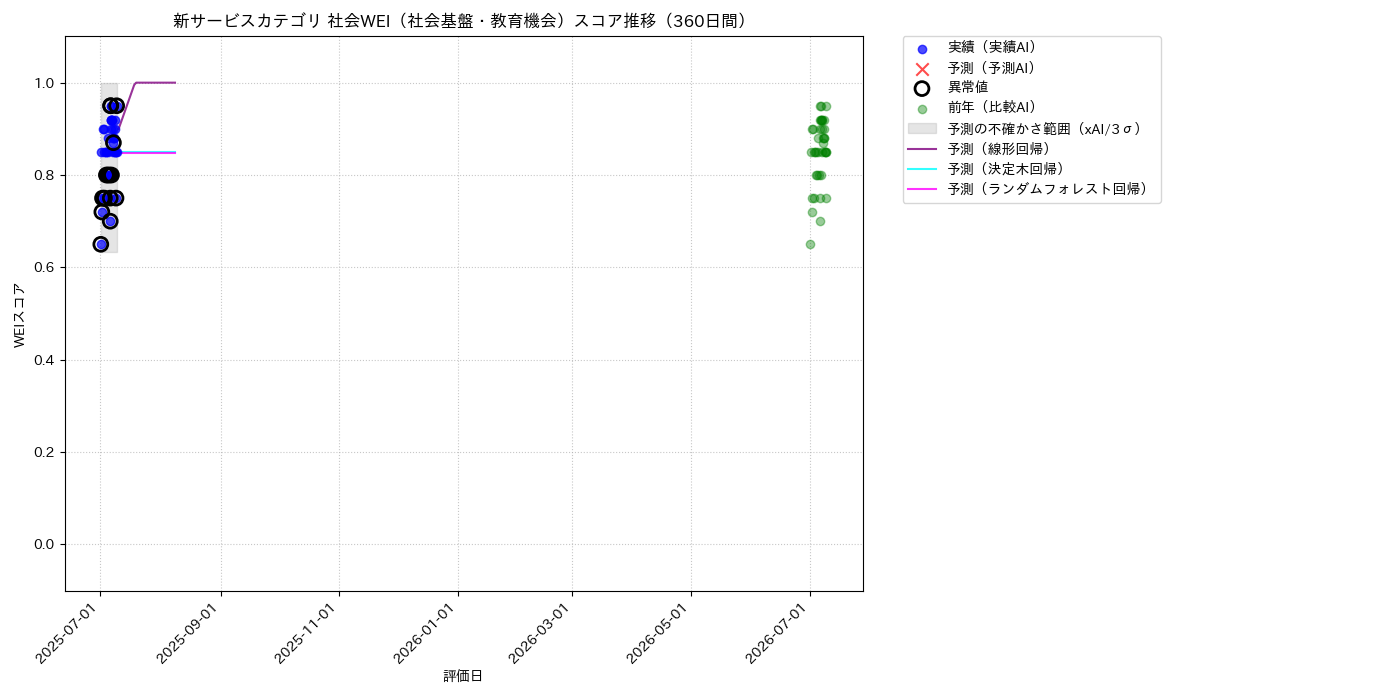
Task: Click the cyan line sample for 決定木回帰 in the legend
Action: pos(922,168)
